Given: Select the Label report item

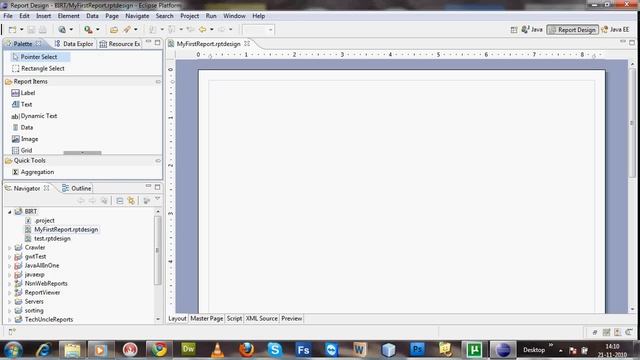Looking at the screenshot, I should pos(23,93).
